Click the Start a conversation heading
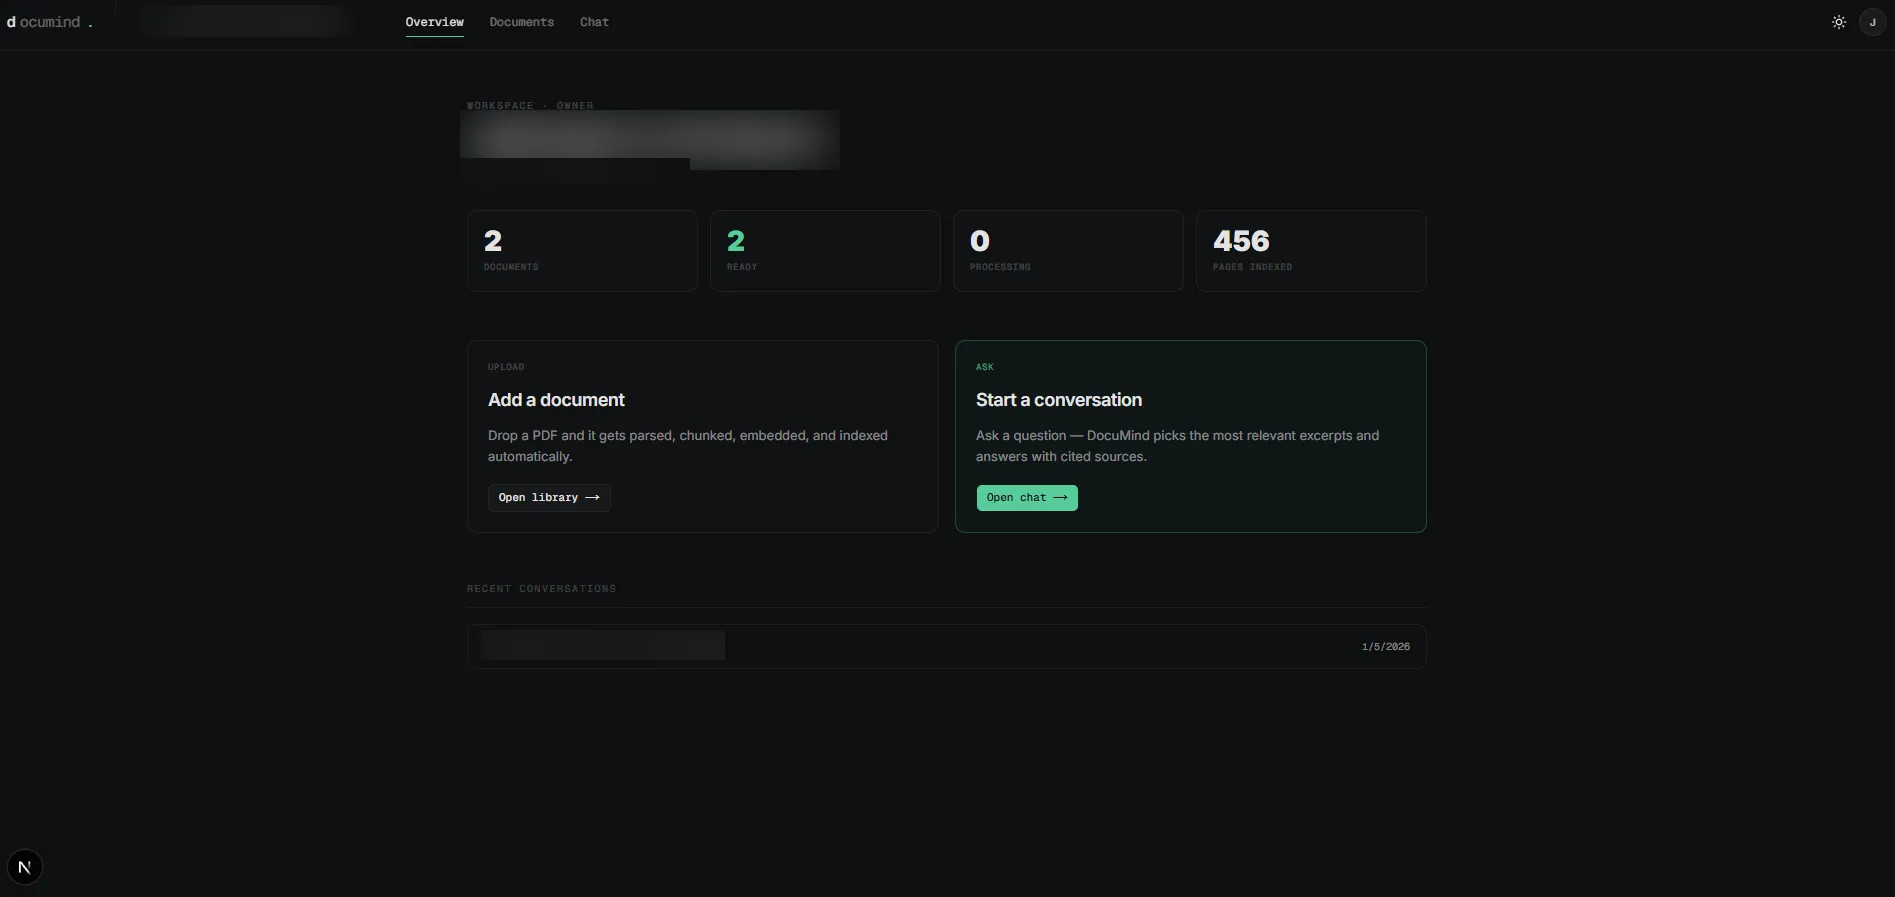 (x=1059, y=400)
